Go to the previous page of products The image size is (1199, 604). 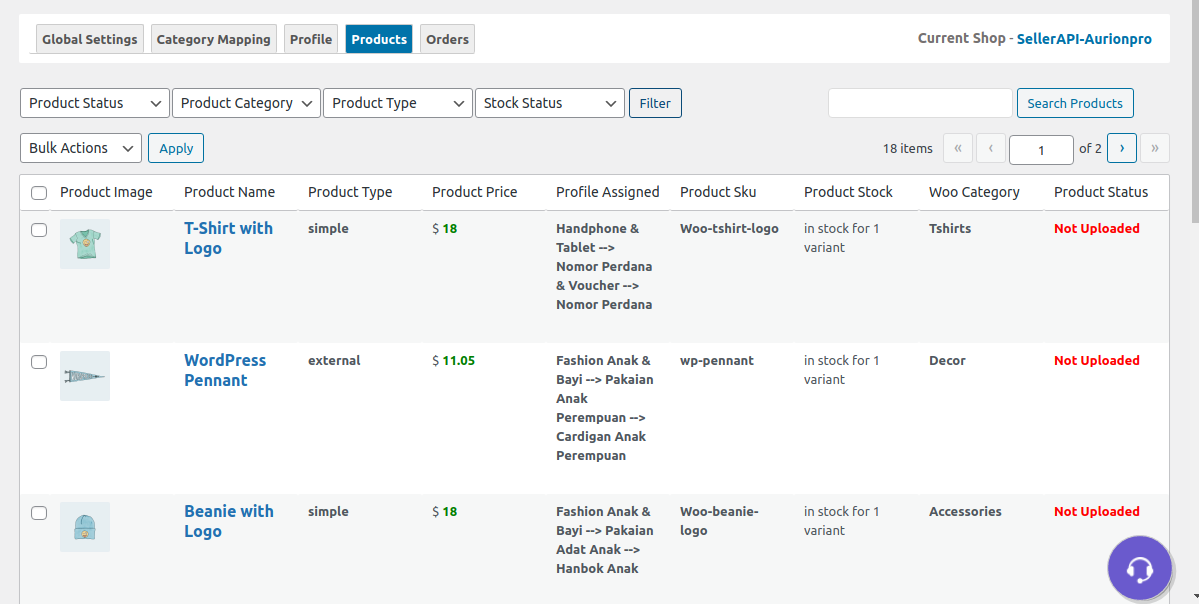(x=990, y=148)
